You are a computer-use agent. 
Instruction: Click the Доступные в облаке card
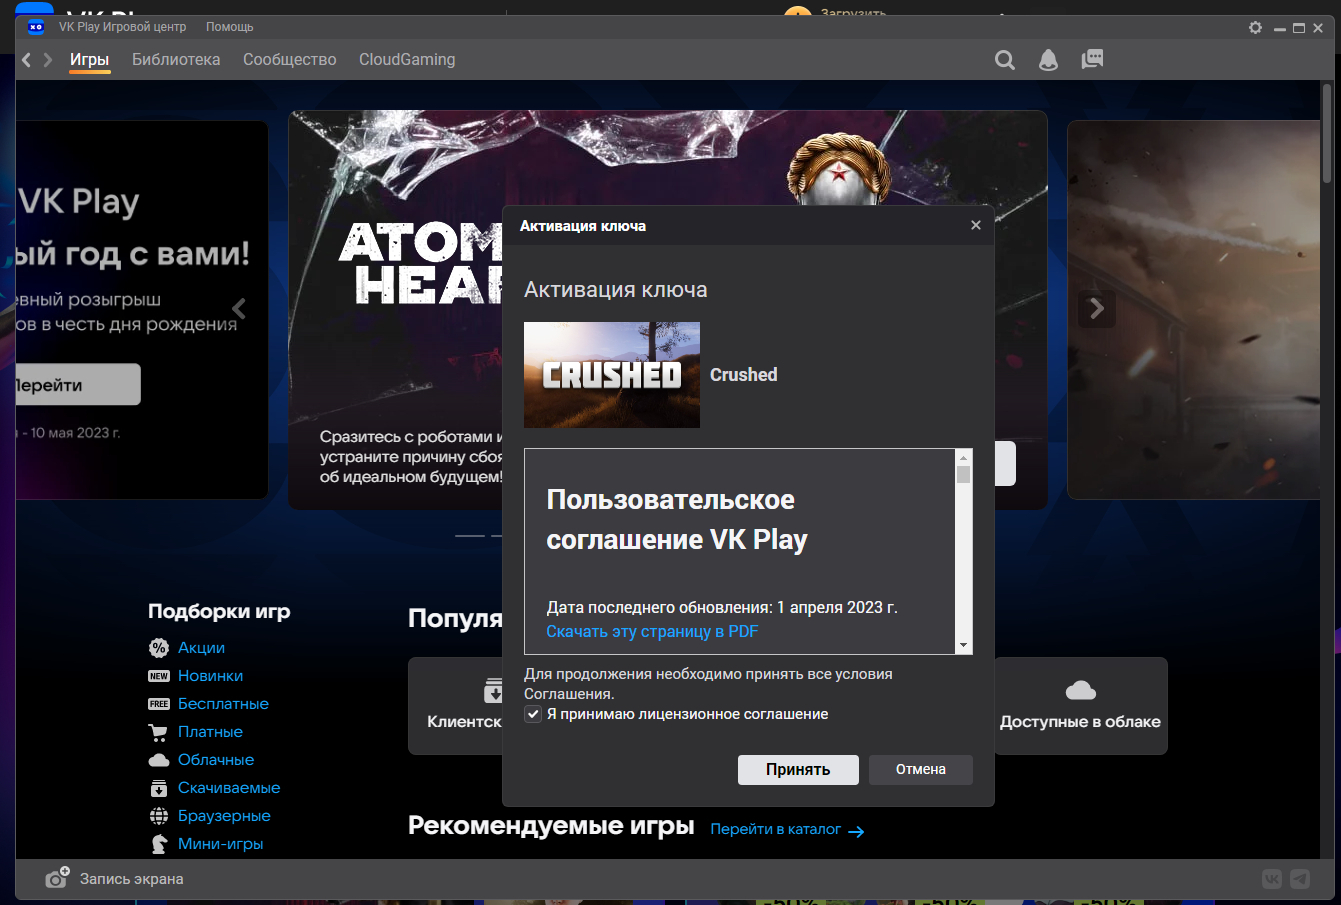1081,706
